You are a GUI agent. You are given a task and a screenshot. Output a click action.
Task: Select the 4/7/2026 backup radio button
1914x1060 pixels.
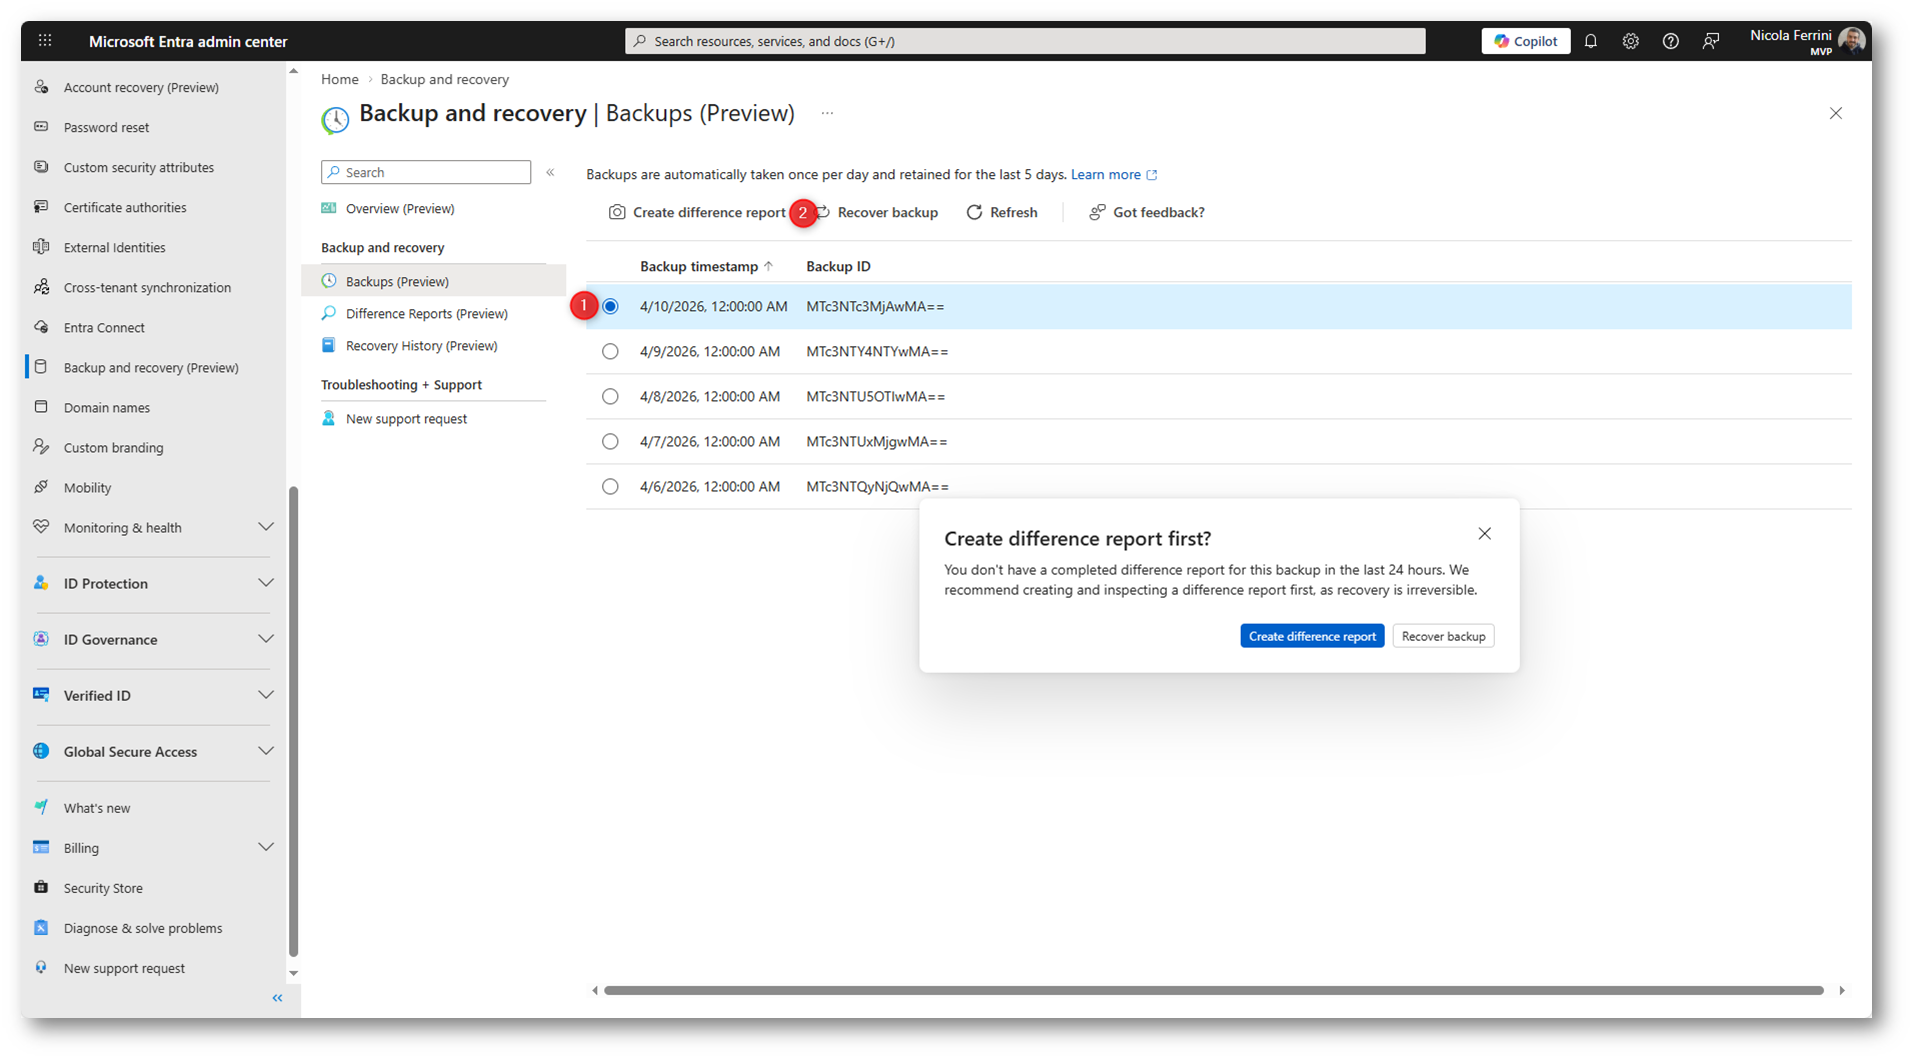pyautogui.click(x=610, y=441)
